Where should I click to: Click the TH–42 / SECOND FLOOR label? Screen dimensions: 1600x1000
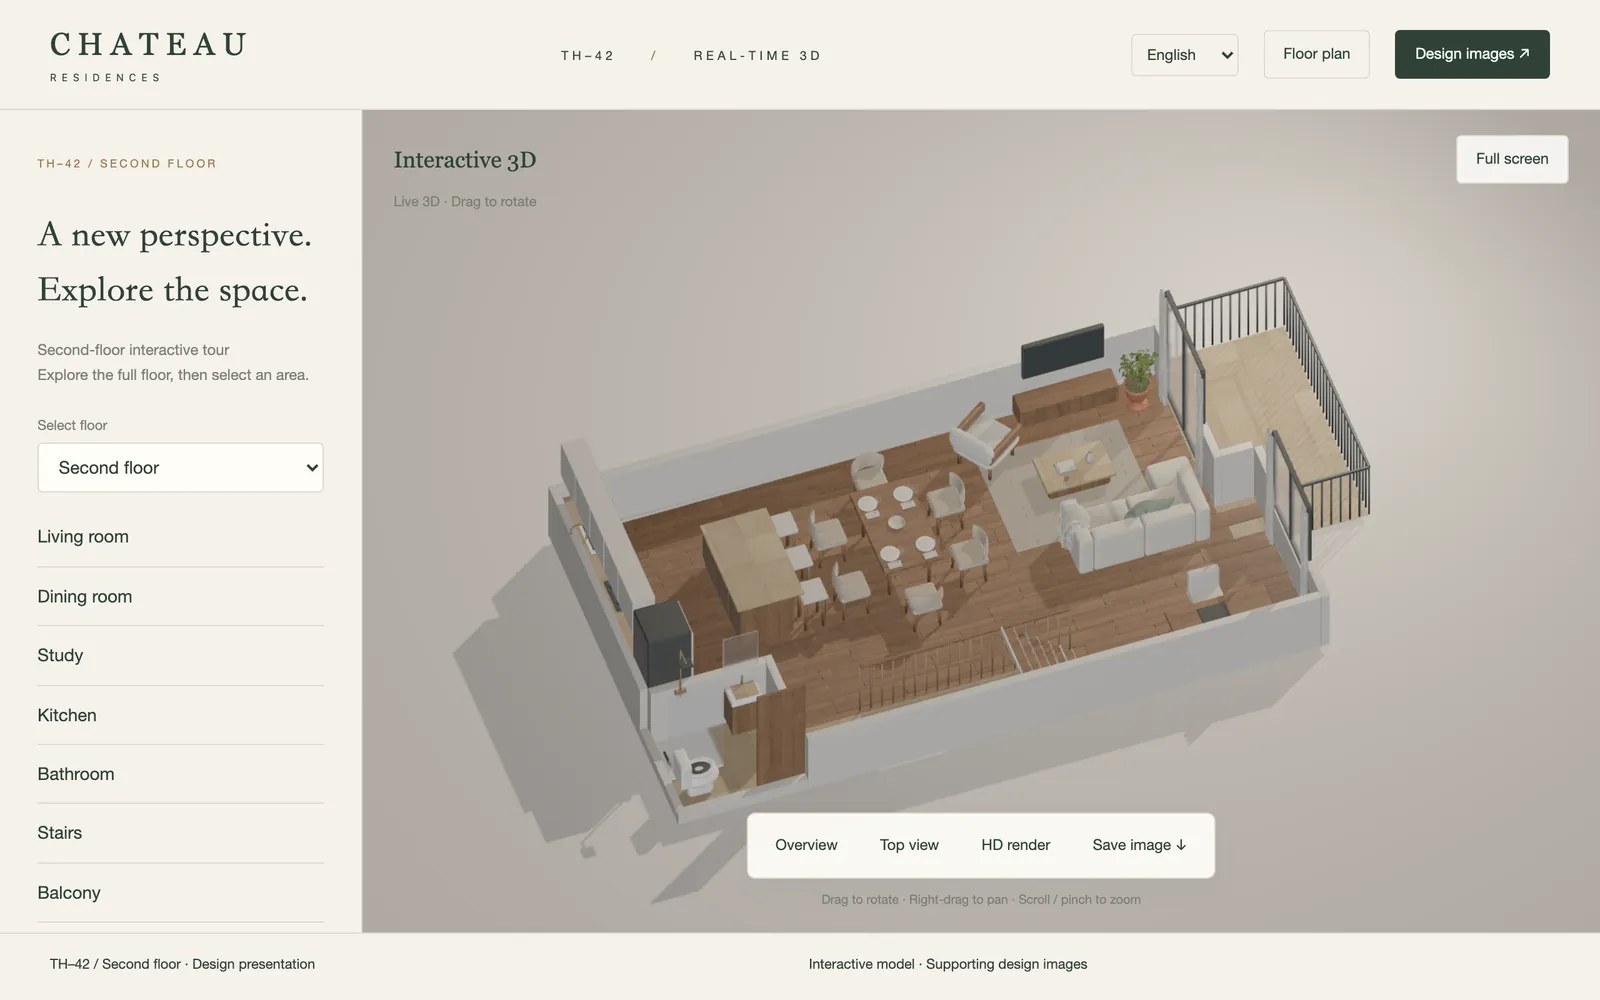[x=127, y=163]
